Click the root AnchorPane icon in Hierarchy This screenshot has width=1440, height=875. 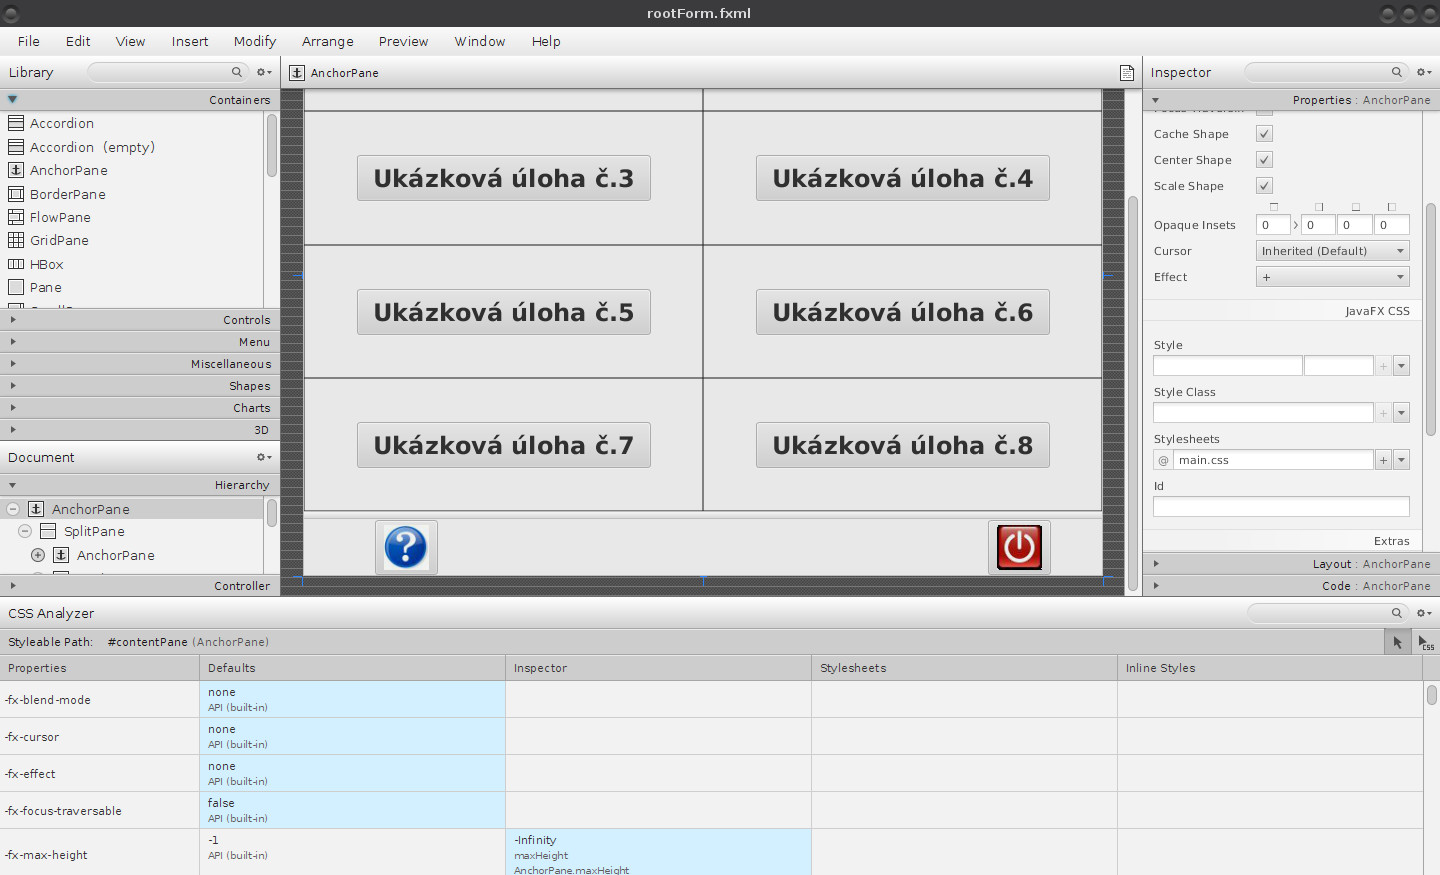36,509
